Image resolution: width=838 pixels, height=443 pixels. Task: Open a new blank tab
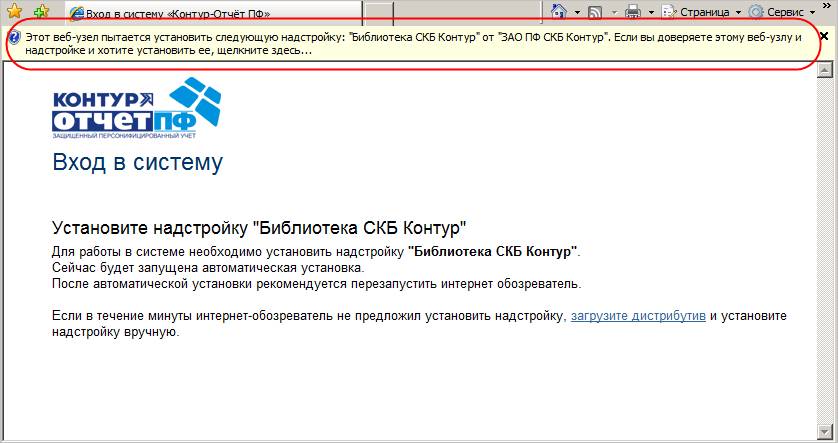coord(378,13)
